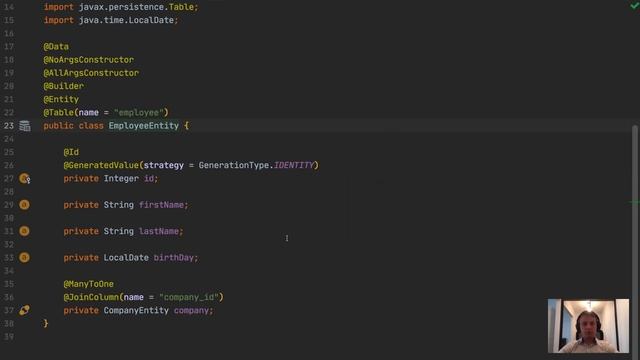Click the green inspection checkmark icon
This screenshot has width=640, height=360.
click(635, 6)
